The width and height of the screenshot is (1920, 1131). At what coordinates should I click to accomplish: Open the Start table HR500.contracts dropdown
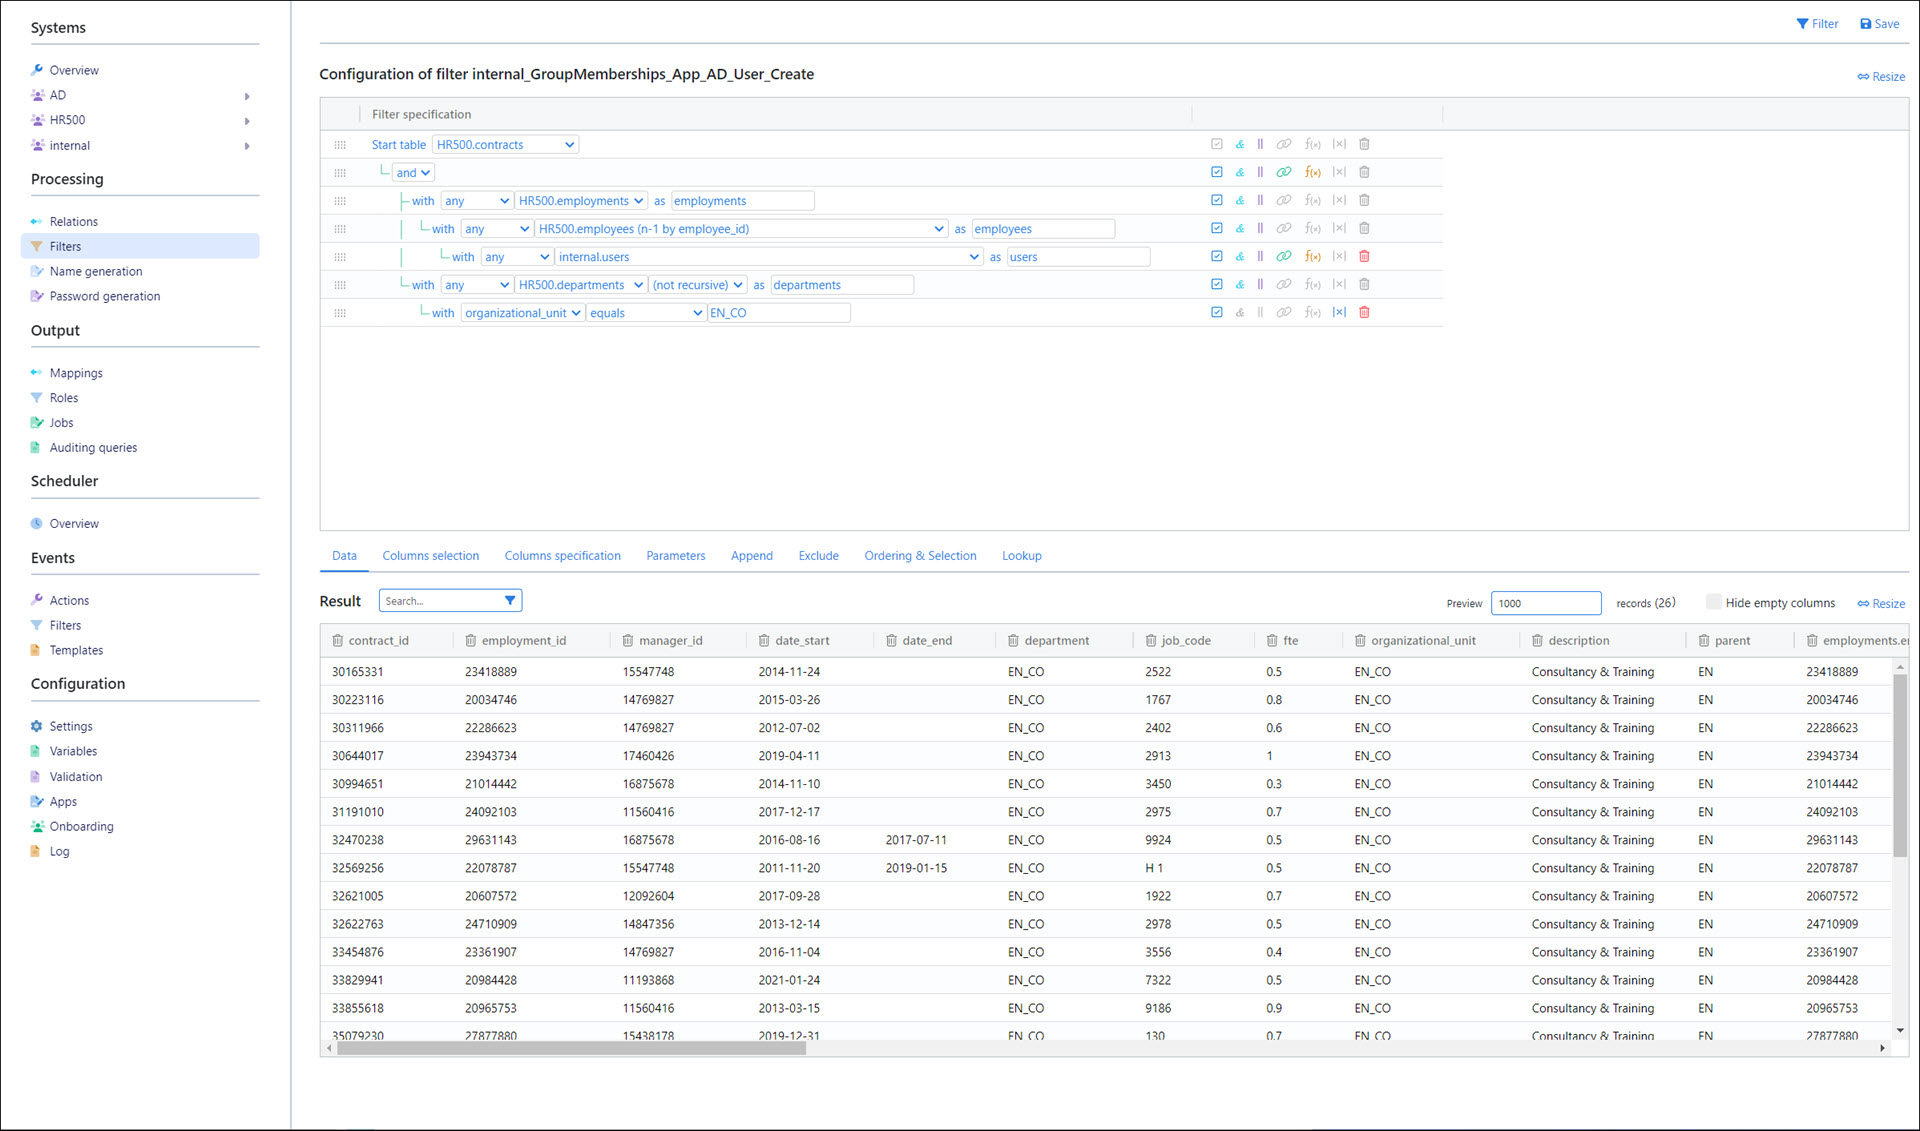pos(505,145)
